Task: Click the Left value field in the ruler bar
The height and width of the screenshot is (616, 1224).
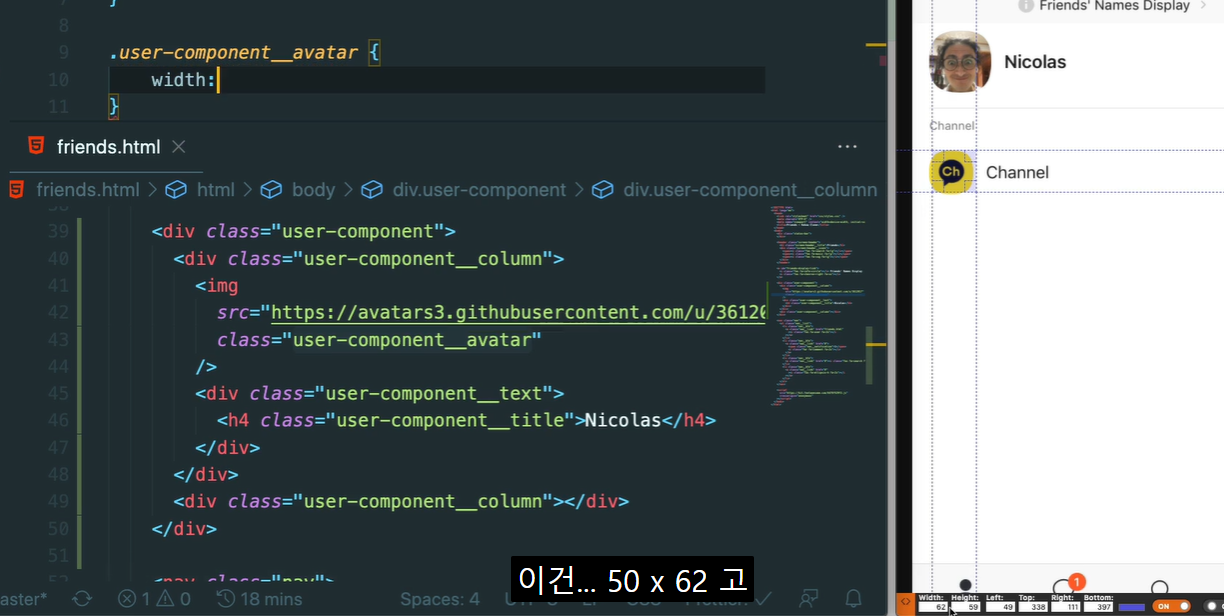Action: coord(1000,607)
